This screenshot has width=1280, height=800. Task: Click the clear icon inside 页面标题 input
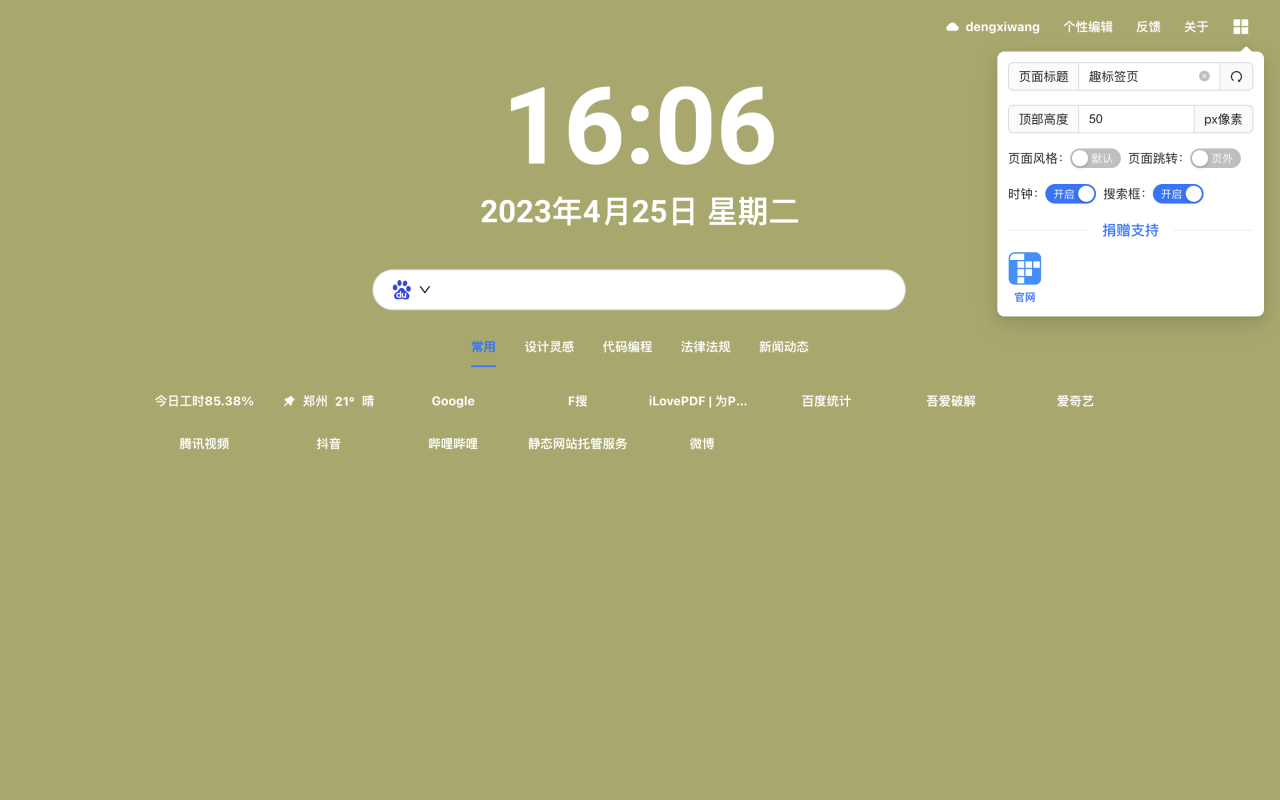1204,76
